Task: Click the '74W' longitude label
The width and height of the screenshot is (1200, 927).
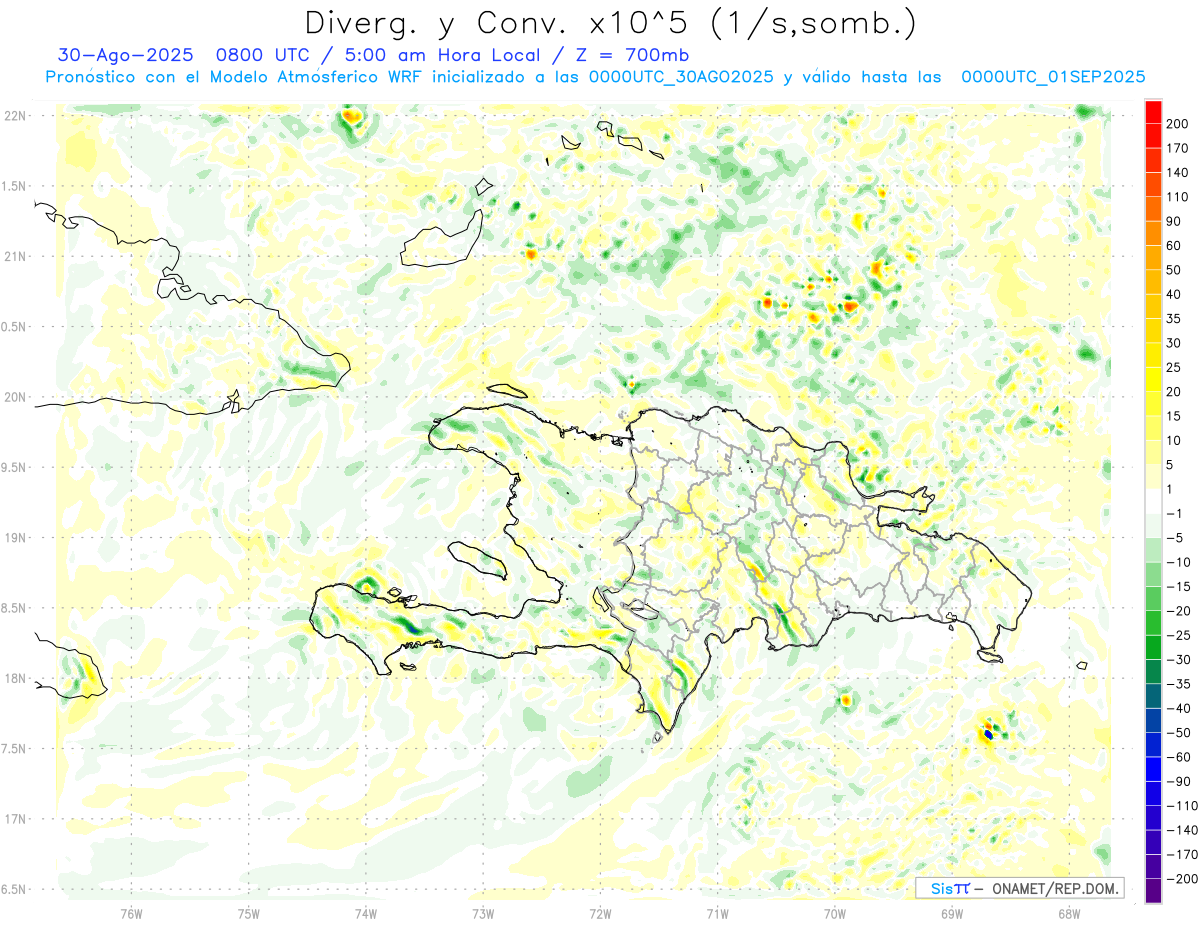Action: (366, 913)
